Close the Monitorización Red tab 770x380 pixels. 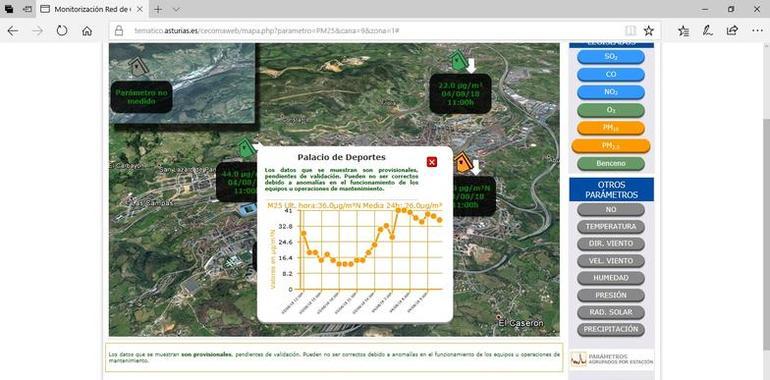(x=139, y=9)
